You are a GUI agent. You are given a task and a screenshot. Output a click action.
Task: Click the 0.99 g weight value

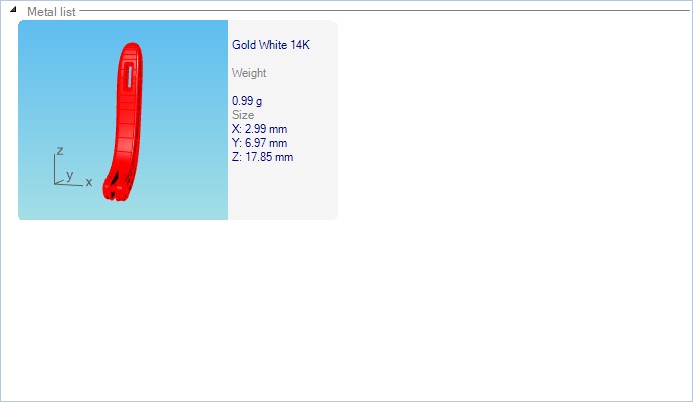tap(247, 101)
